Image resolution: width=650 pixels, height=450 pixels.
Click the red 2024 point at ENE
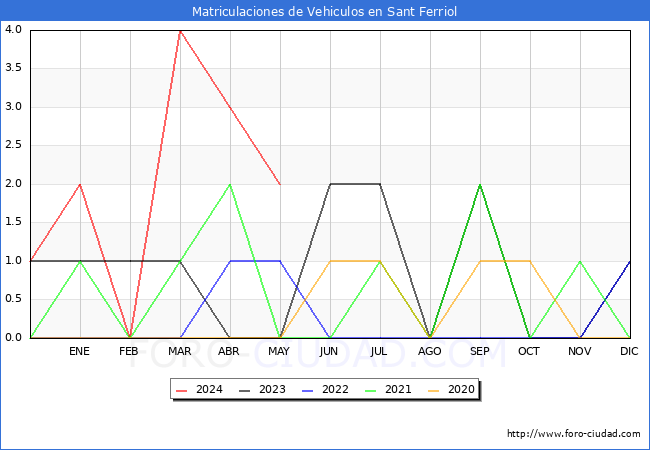(x=80, y=184)
